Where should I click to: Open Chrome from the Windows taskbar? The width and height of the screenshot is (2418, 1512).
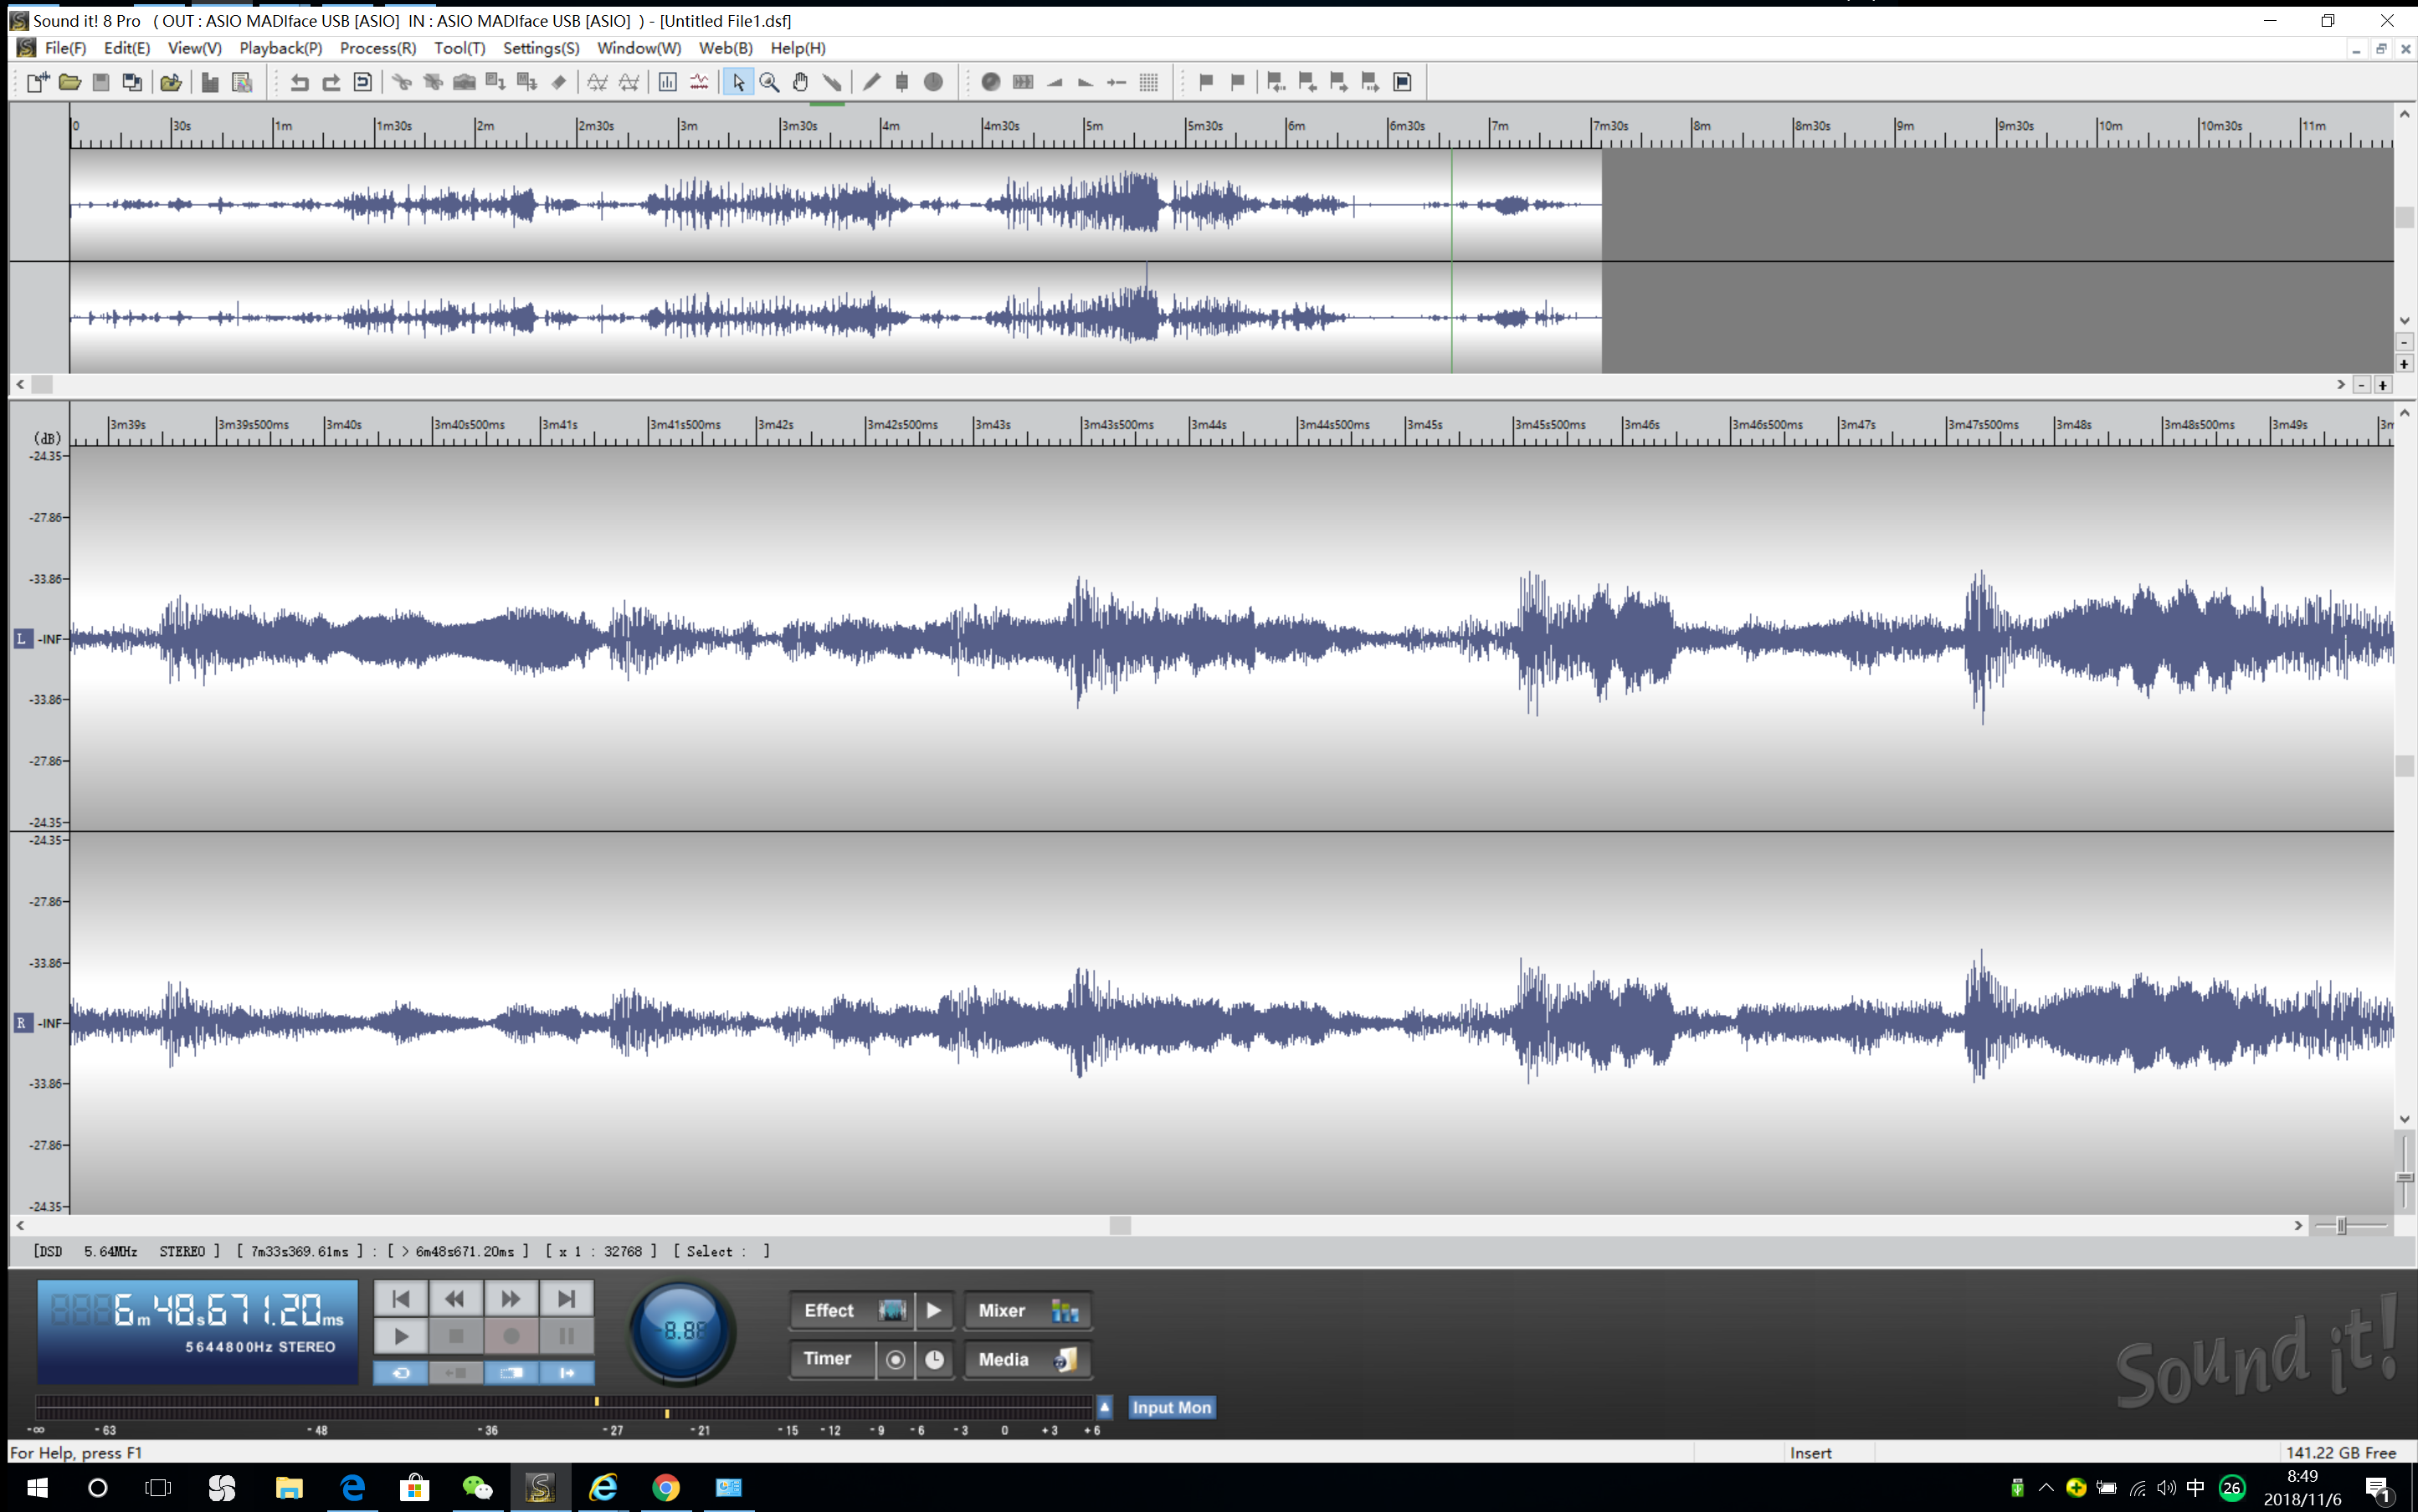point(666,1488)
